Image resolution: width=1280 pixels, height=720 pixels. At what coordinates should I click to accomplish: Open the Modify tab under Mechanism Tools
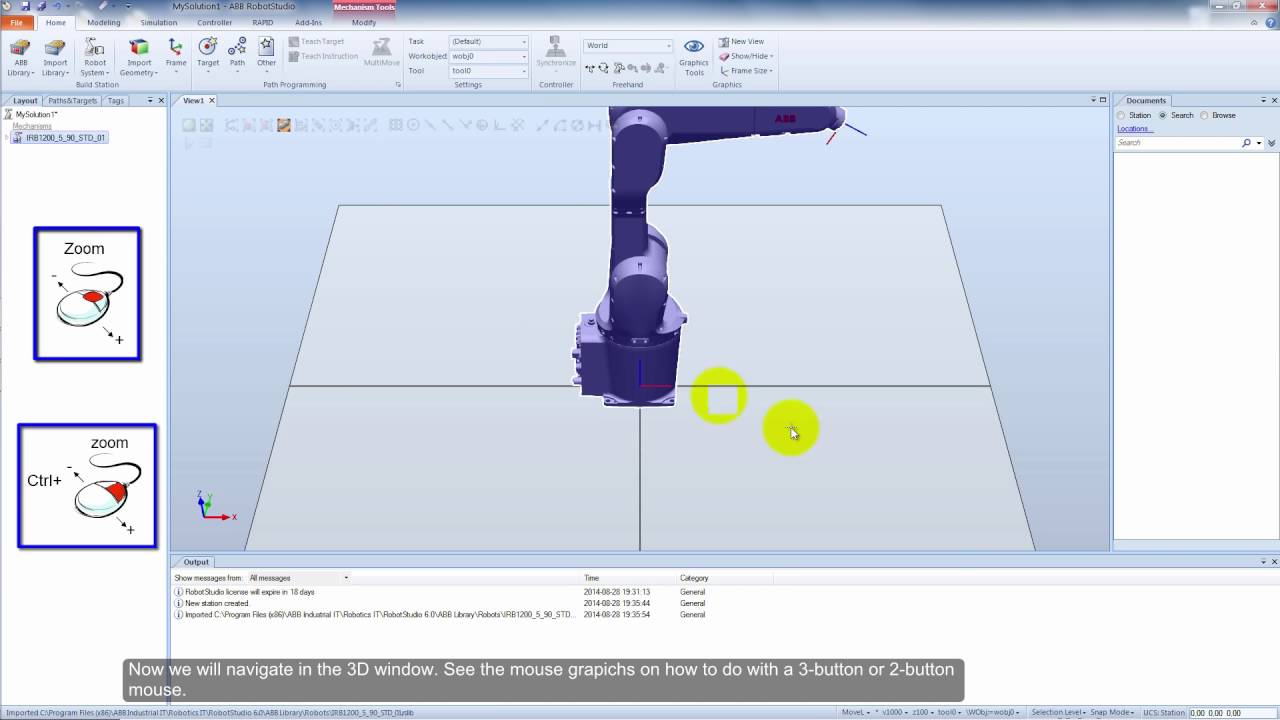[x=364, y=22]
